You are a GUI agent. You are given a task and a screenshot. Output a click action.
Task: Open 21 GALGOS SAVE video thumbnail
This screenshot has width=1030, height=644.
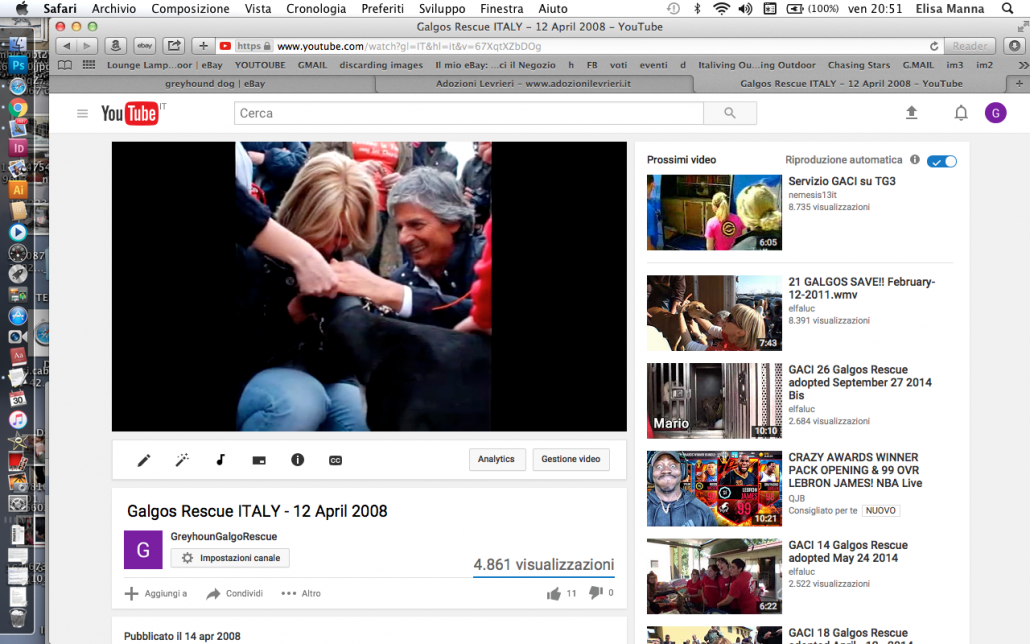point(714,313)
